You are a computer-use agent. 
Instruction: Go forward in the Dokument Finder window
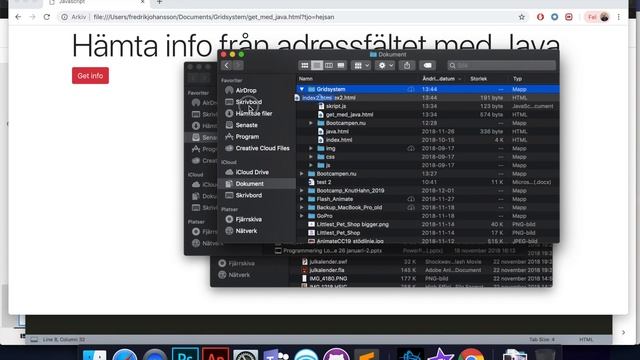tap(238, 65)
